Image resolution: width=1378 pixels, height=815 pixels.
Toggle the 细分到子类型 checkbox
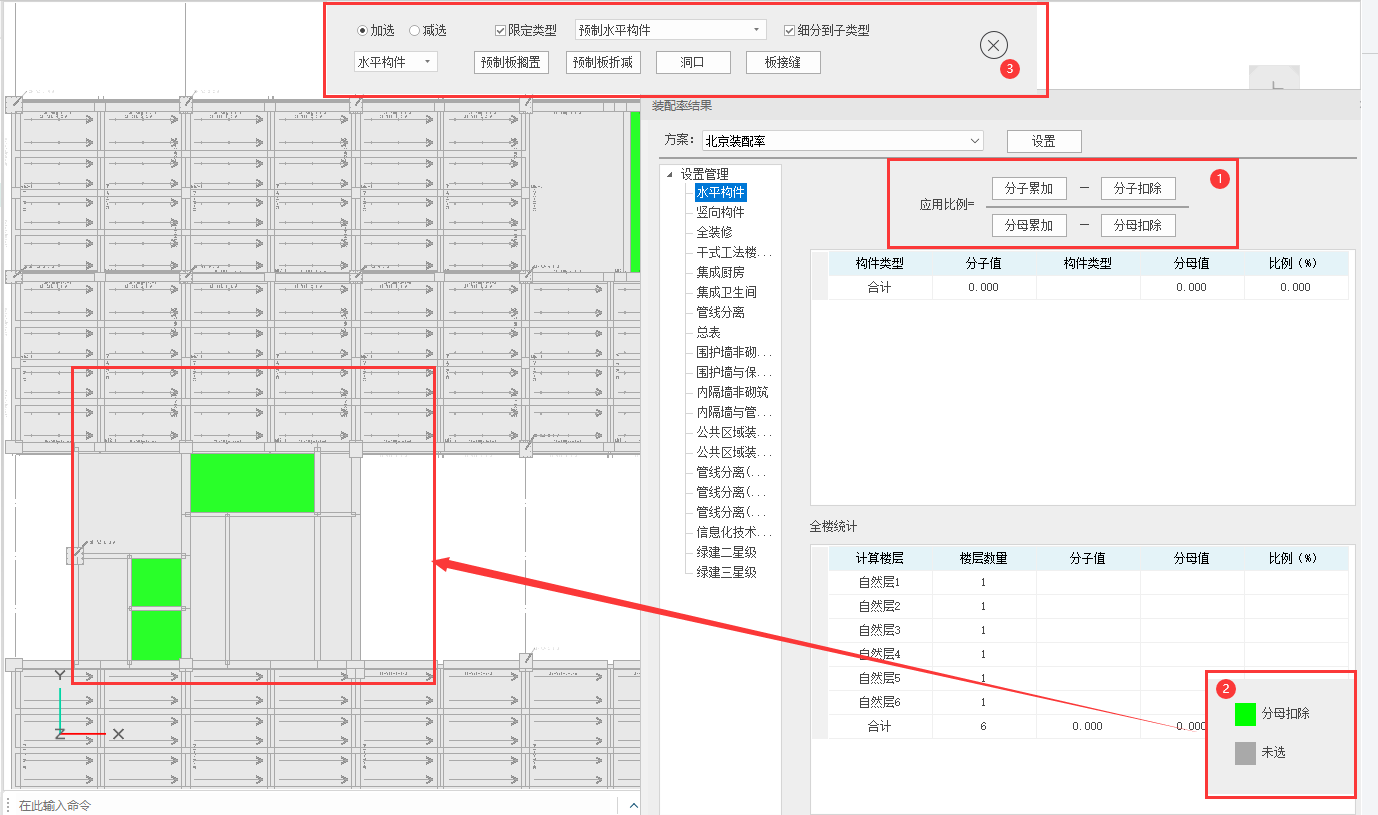[789, 31]
